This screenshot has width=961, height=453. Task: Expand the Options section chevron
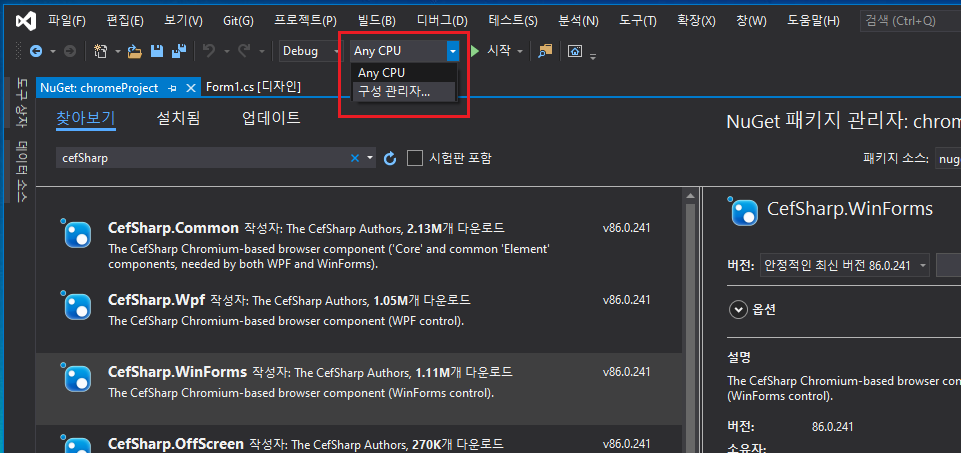click(x=737, y=310)
